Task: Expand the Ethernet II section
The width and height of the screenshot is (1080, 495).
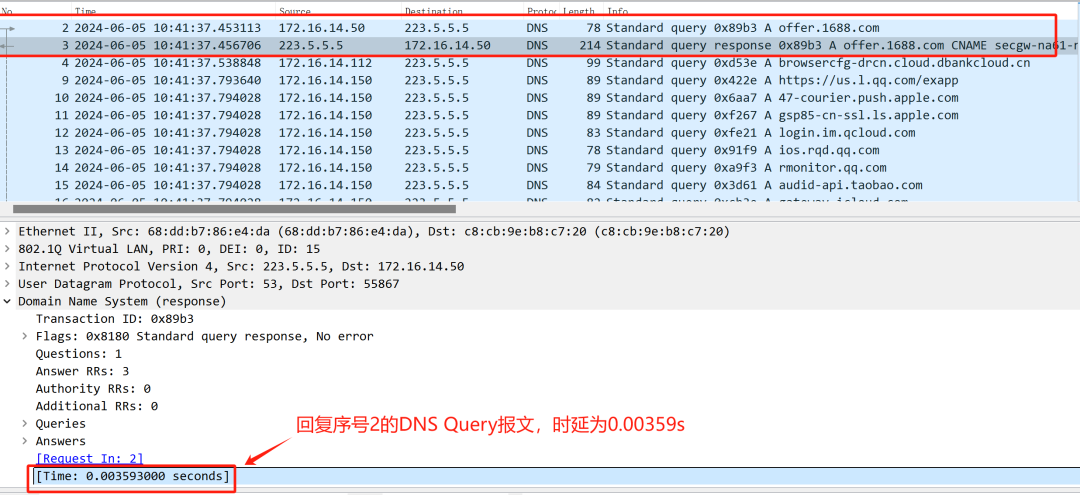Action: (x=9, y=232)
